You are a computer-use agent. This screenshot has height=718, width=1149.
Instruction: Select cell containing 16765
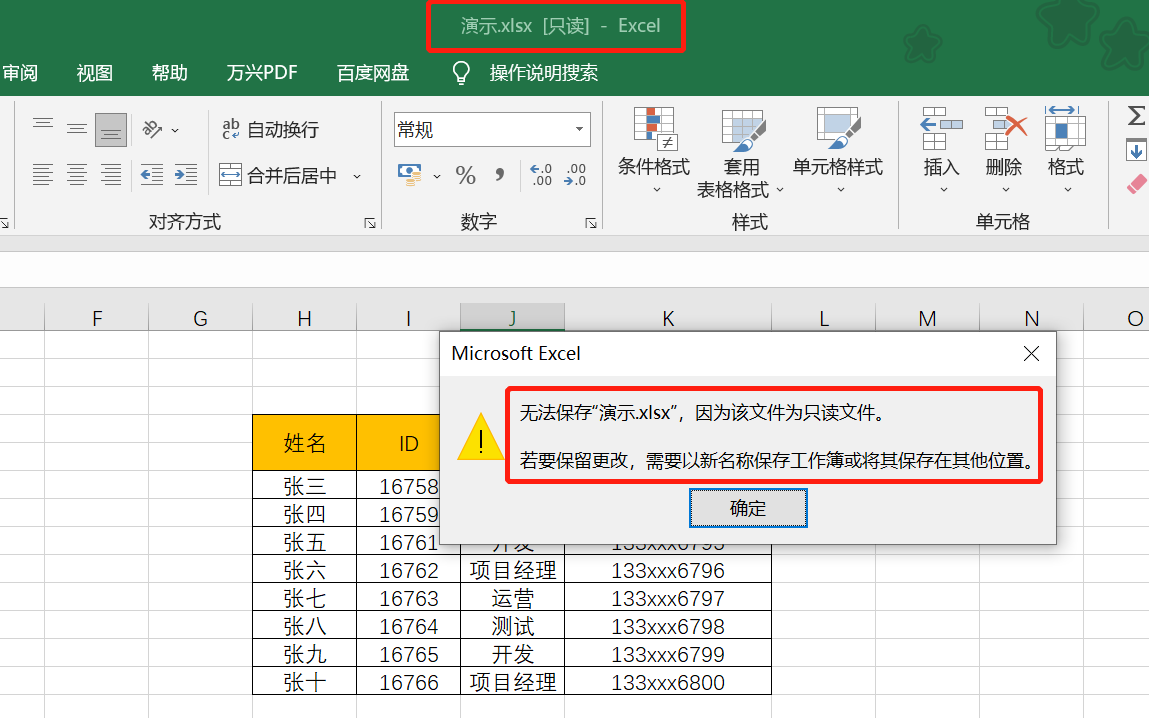click(409, 654)
